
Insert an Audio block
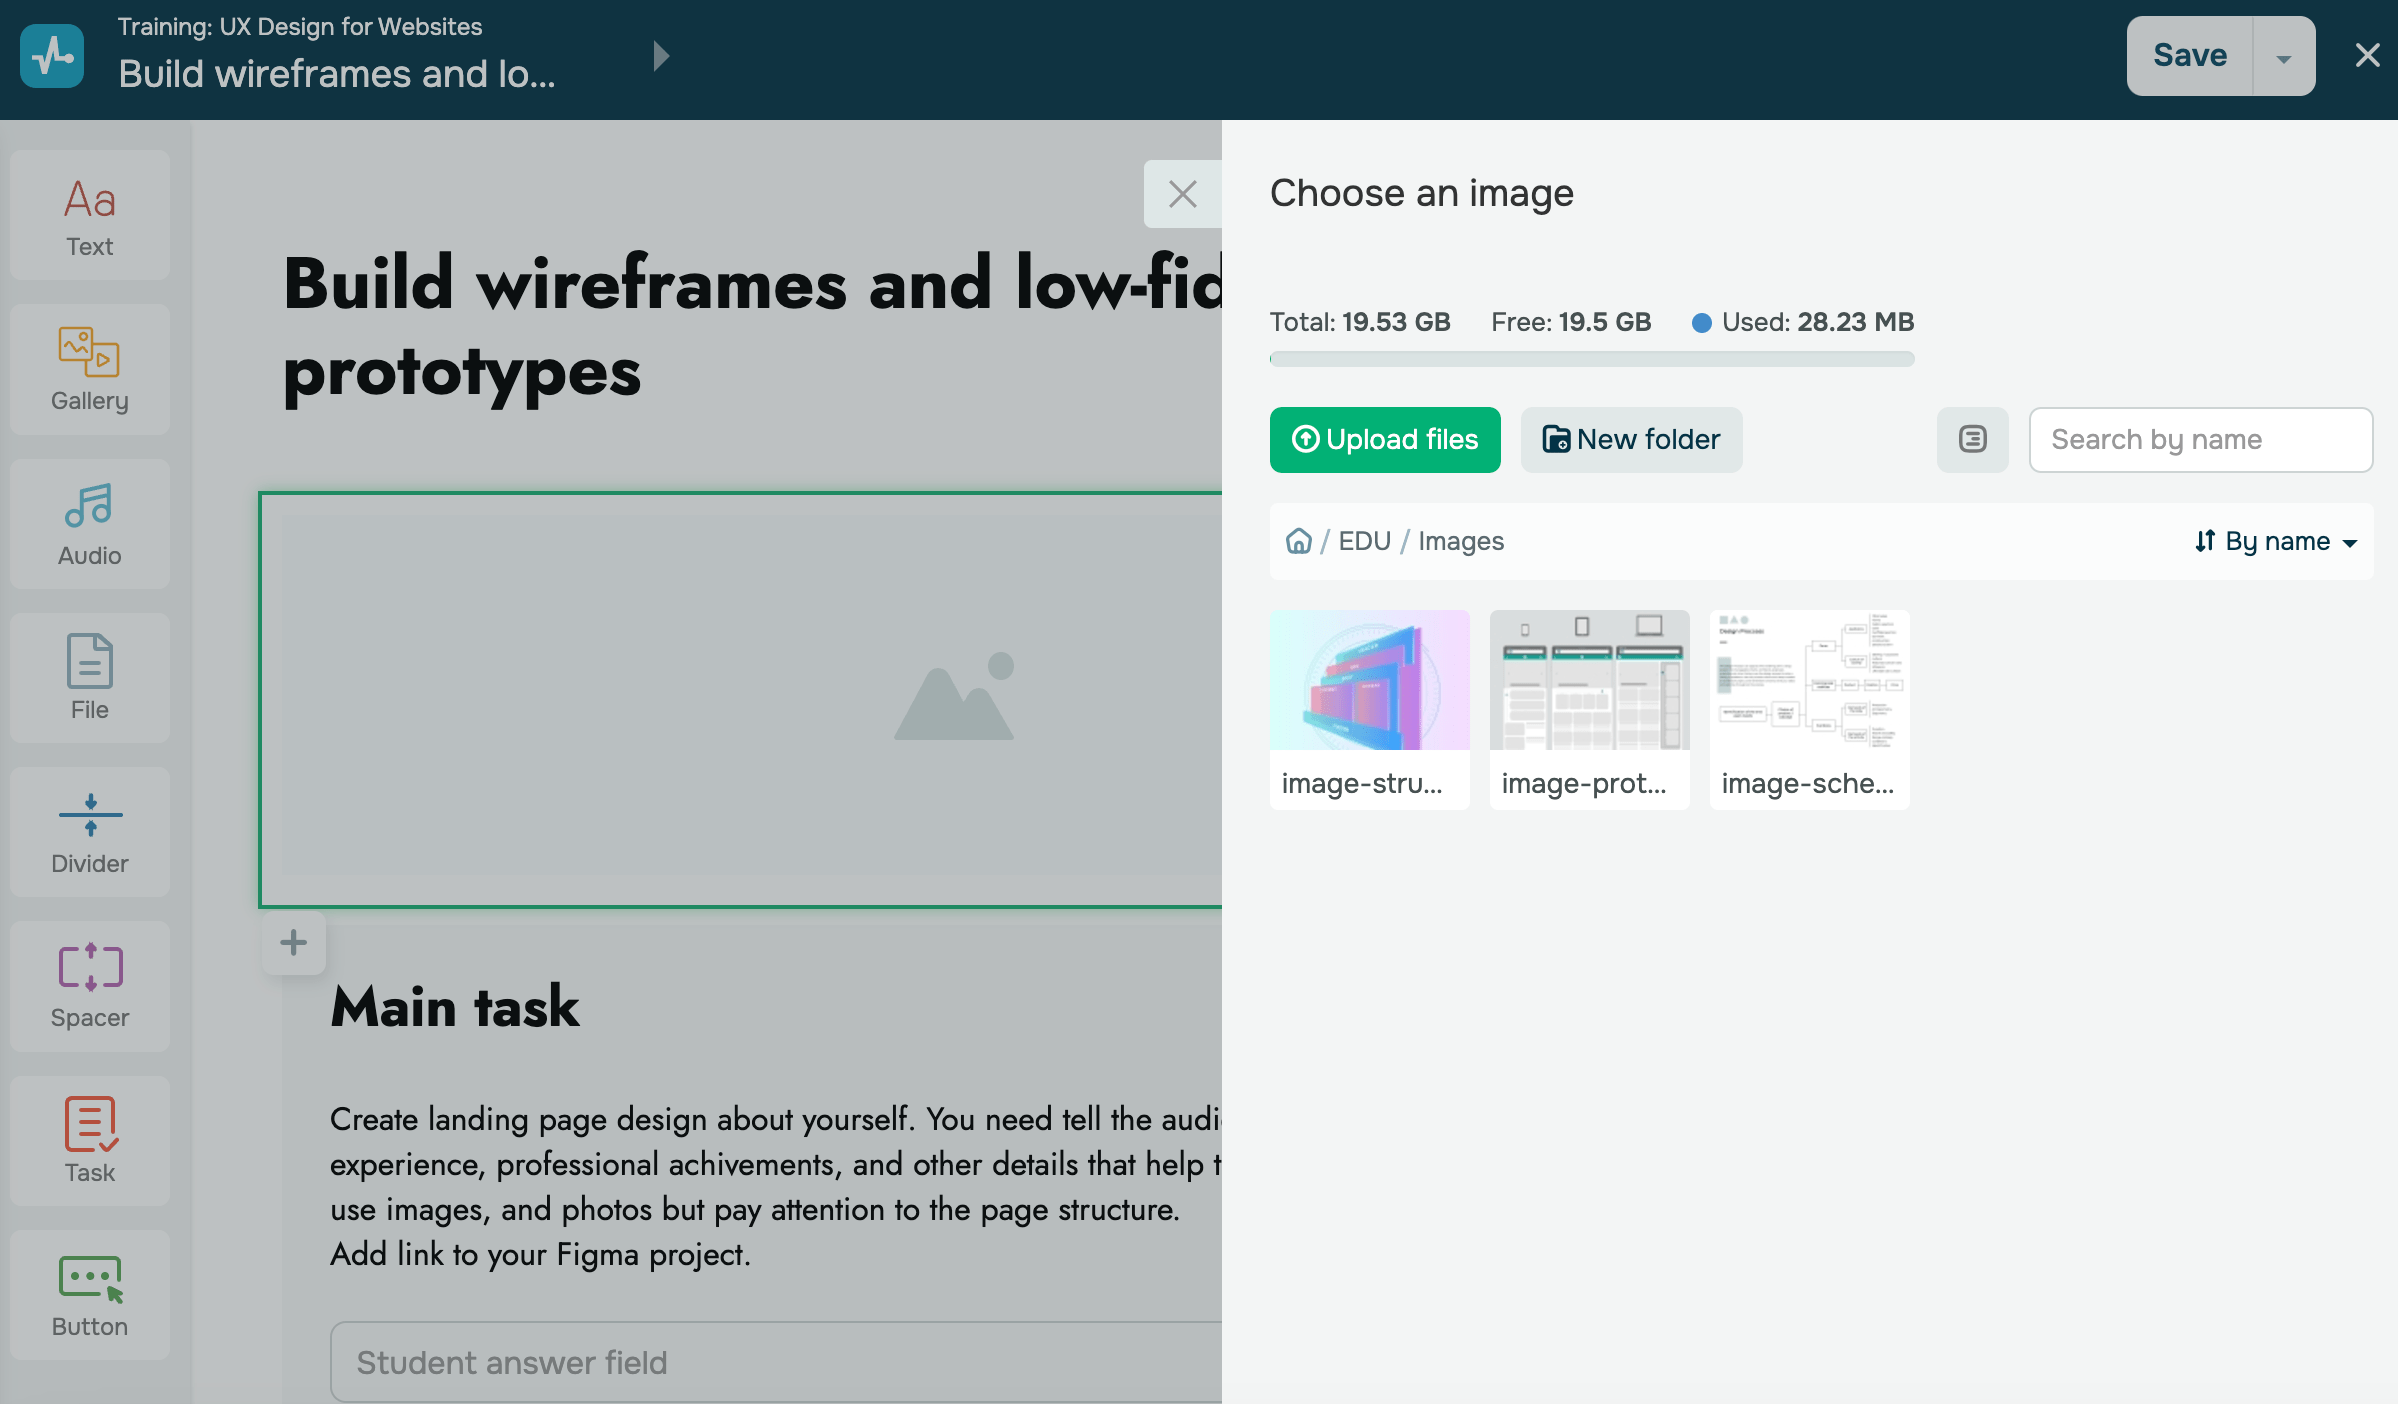tap(89, 524)
